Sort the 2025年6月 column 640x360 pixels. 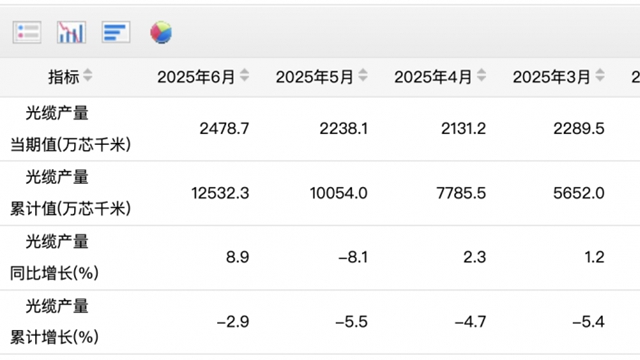pos(244,76)
